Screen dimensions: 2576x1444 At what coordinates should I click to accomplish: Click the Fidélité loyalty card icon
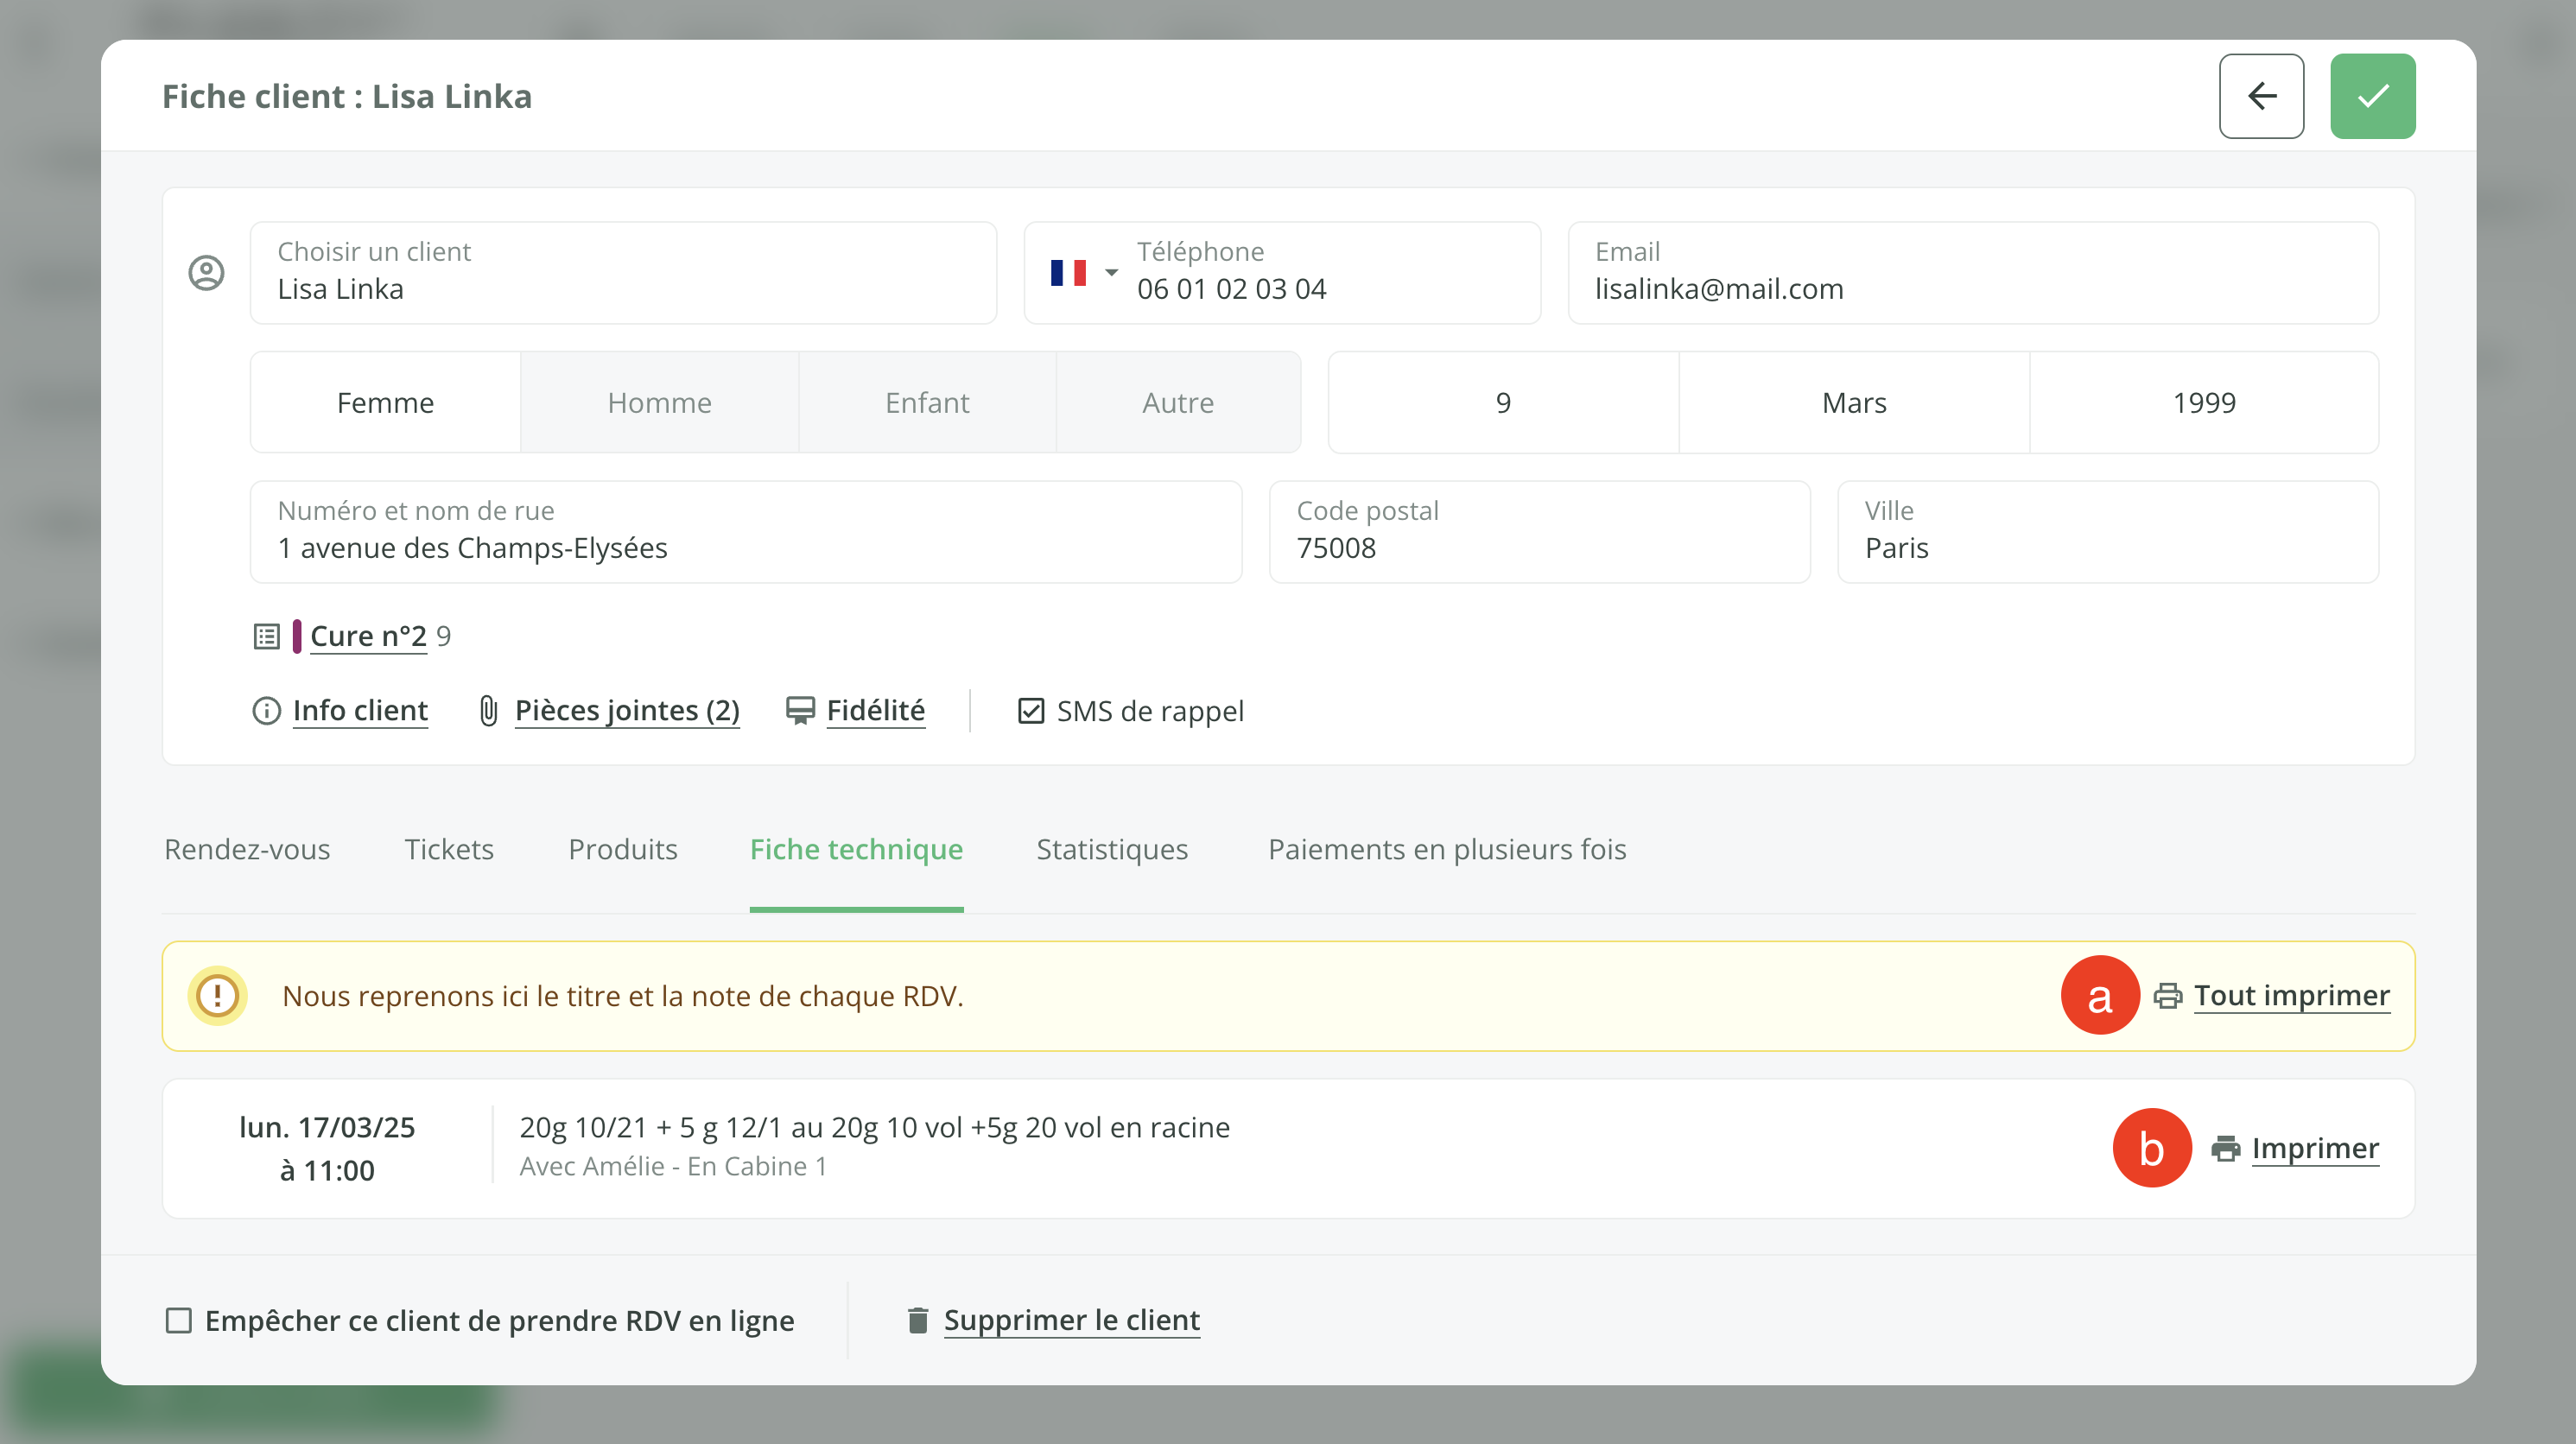pos(800,711)
